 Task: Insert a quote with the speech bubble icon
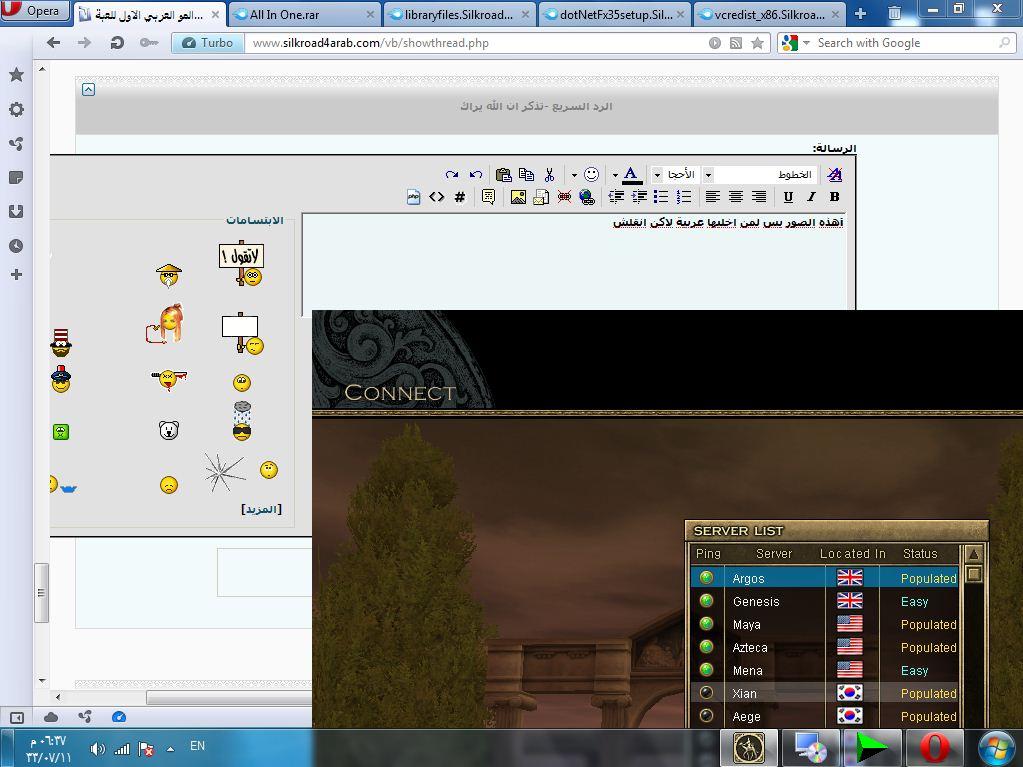coord(488,197)
